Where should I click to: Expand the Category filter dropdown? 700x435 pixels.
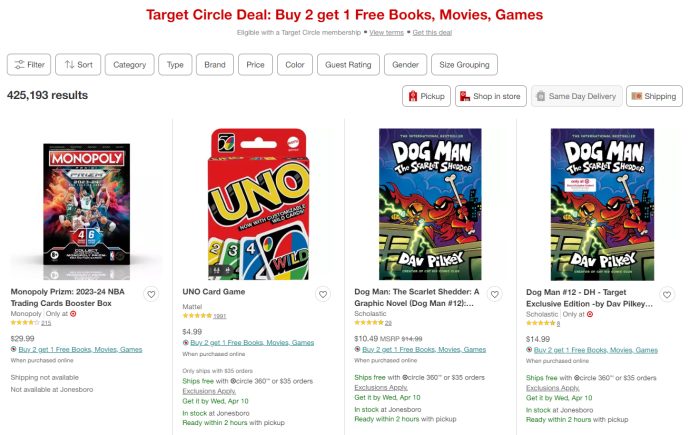(129, 65)
